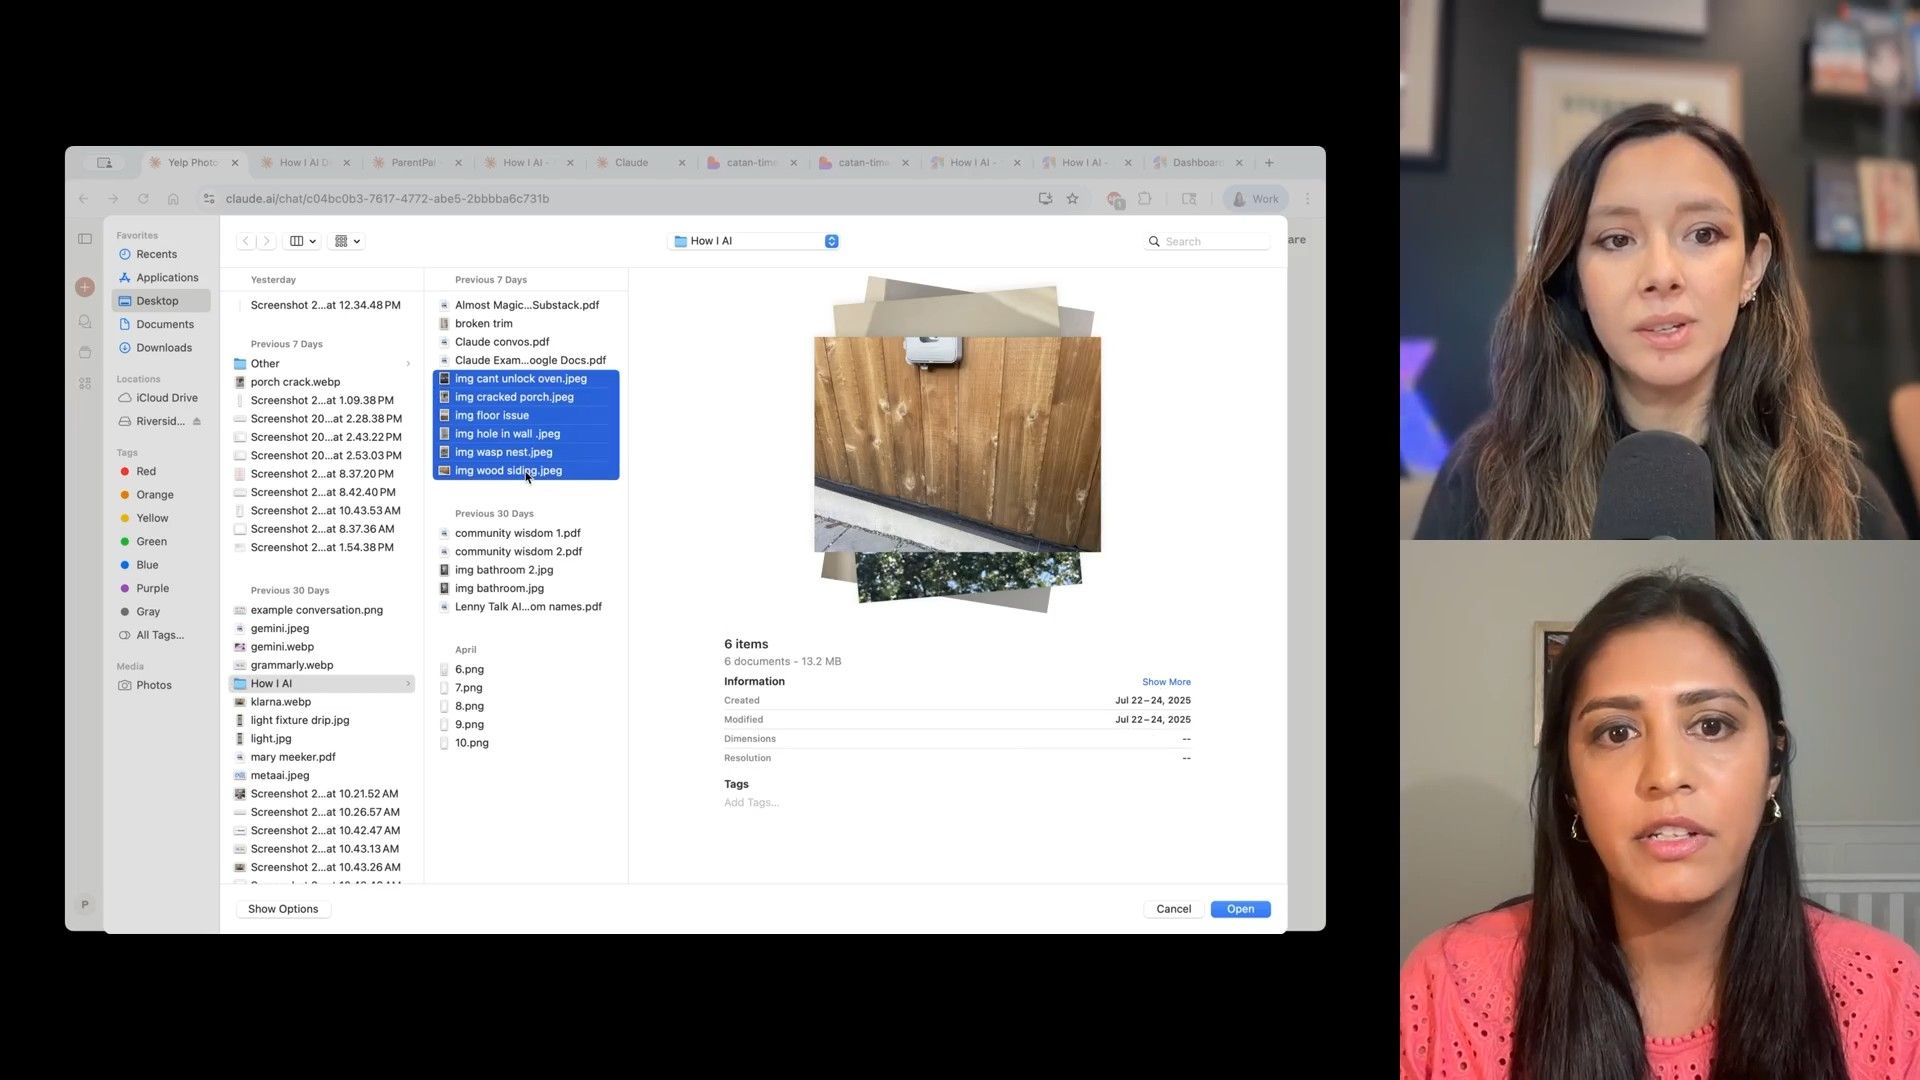Open the grid grouping dropdown
Image resolution: width=1920 pixels, height=1080 pixels.
(347, 241)
